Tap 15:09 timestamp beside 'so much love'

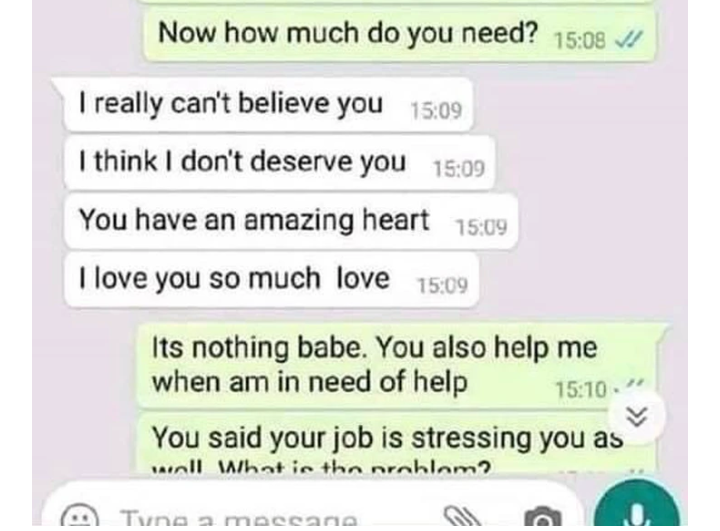[442, 286]
